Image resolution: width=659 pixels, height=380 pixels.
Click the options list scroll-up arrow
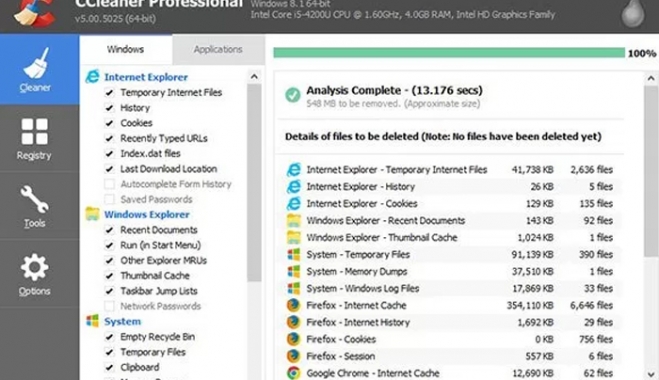tap(254, 77)
